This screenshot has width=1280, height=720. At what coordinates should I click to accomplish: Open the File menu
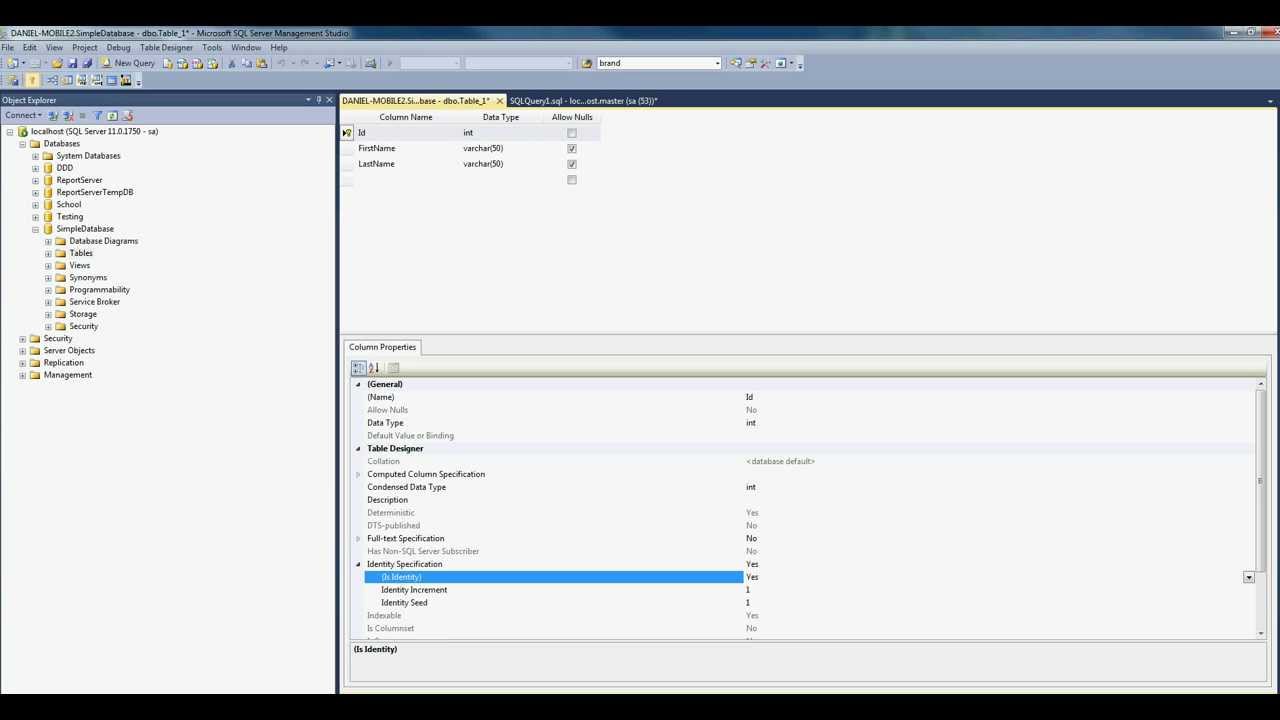[7, 47]
